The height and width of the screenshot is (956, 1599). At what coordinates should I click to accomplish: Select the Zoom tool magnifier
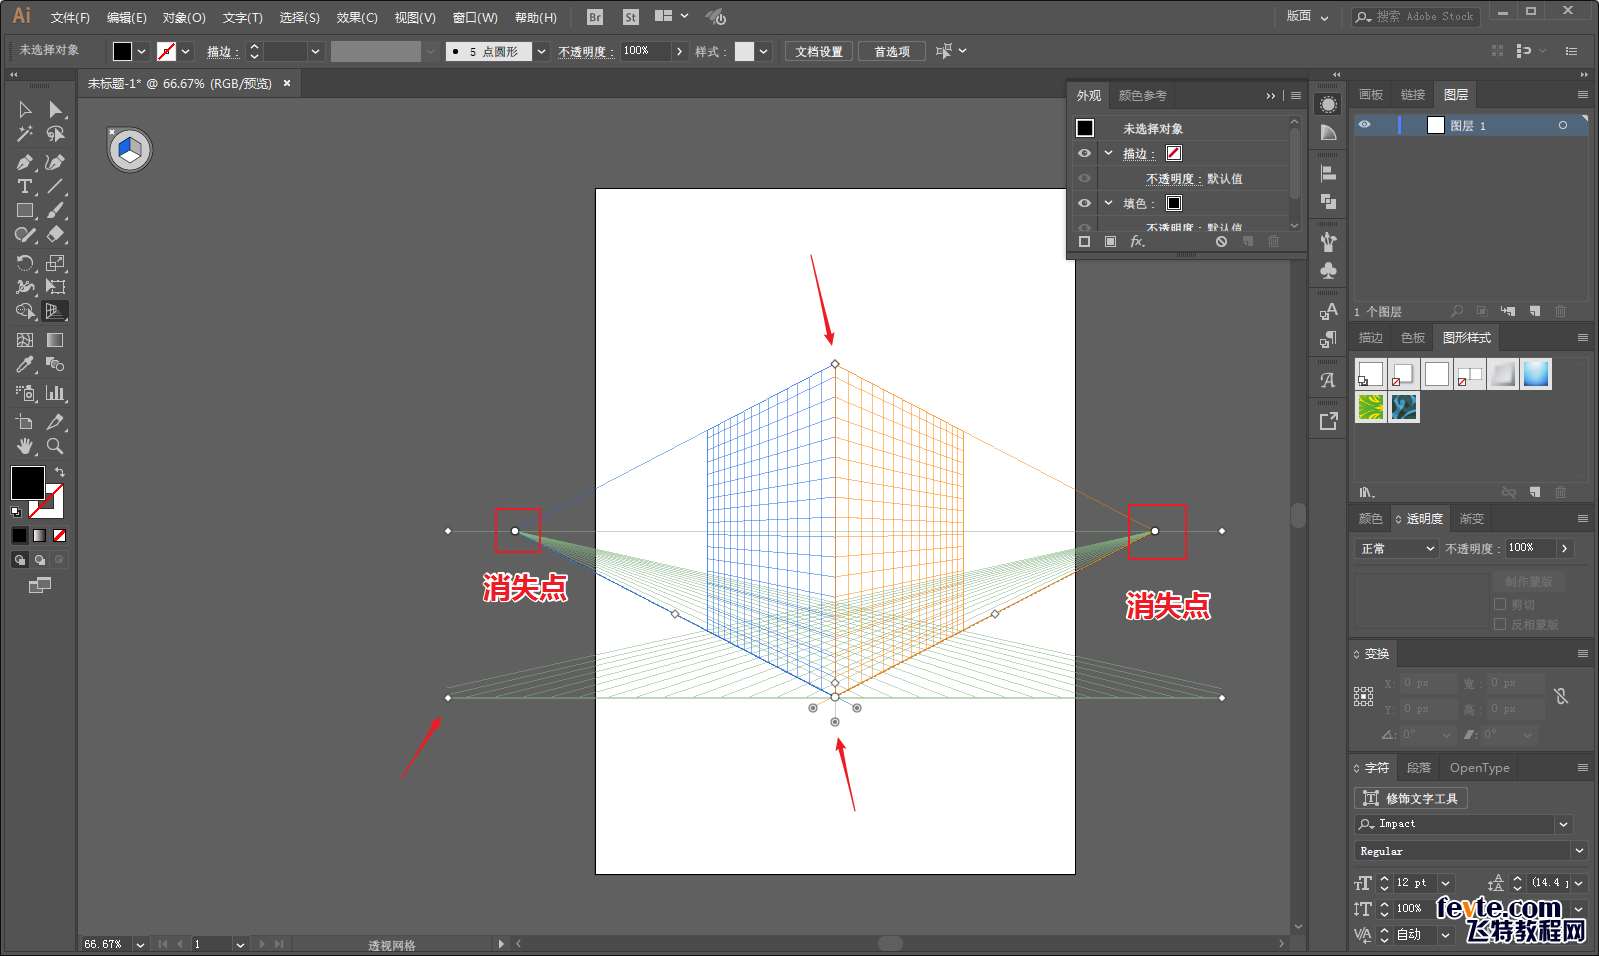(55, 446)
